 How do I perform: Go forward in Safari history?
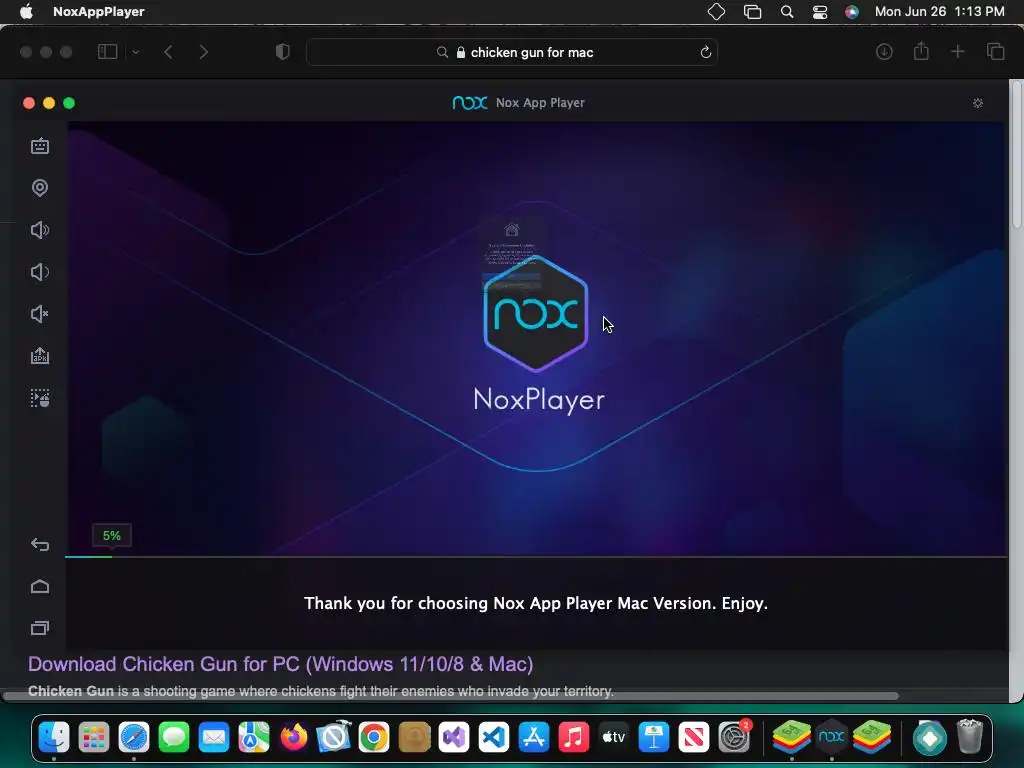(x=204, y=52)
